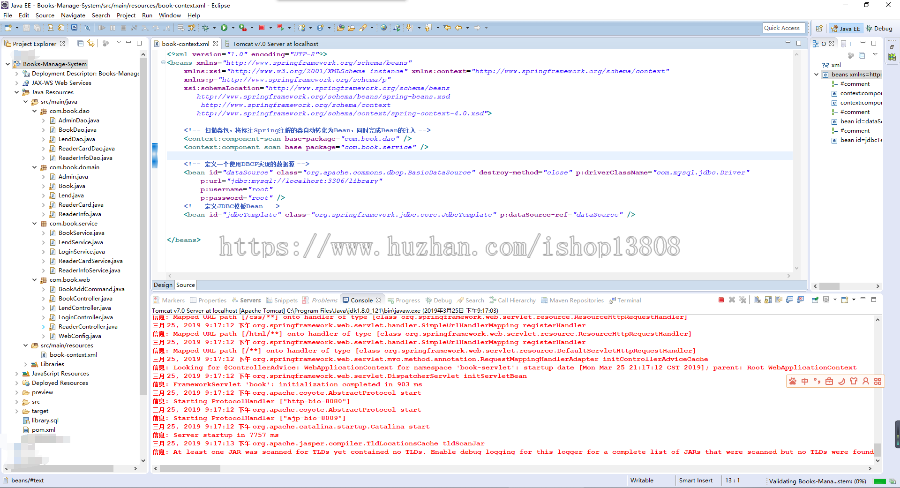The image size is (900, 488).
Task: Expand the Deployed Resources node
Action: (x=17, y=383)
